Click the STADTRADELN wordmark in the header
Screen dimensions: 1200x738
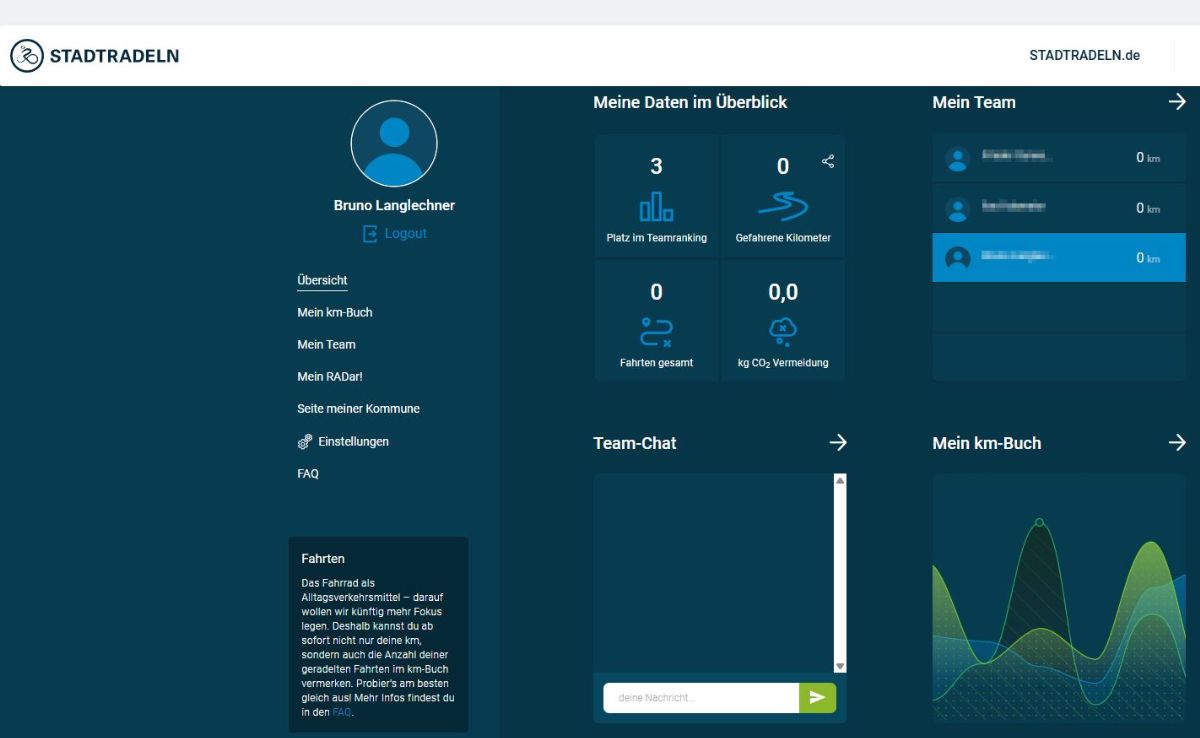(114, 56)
